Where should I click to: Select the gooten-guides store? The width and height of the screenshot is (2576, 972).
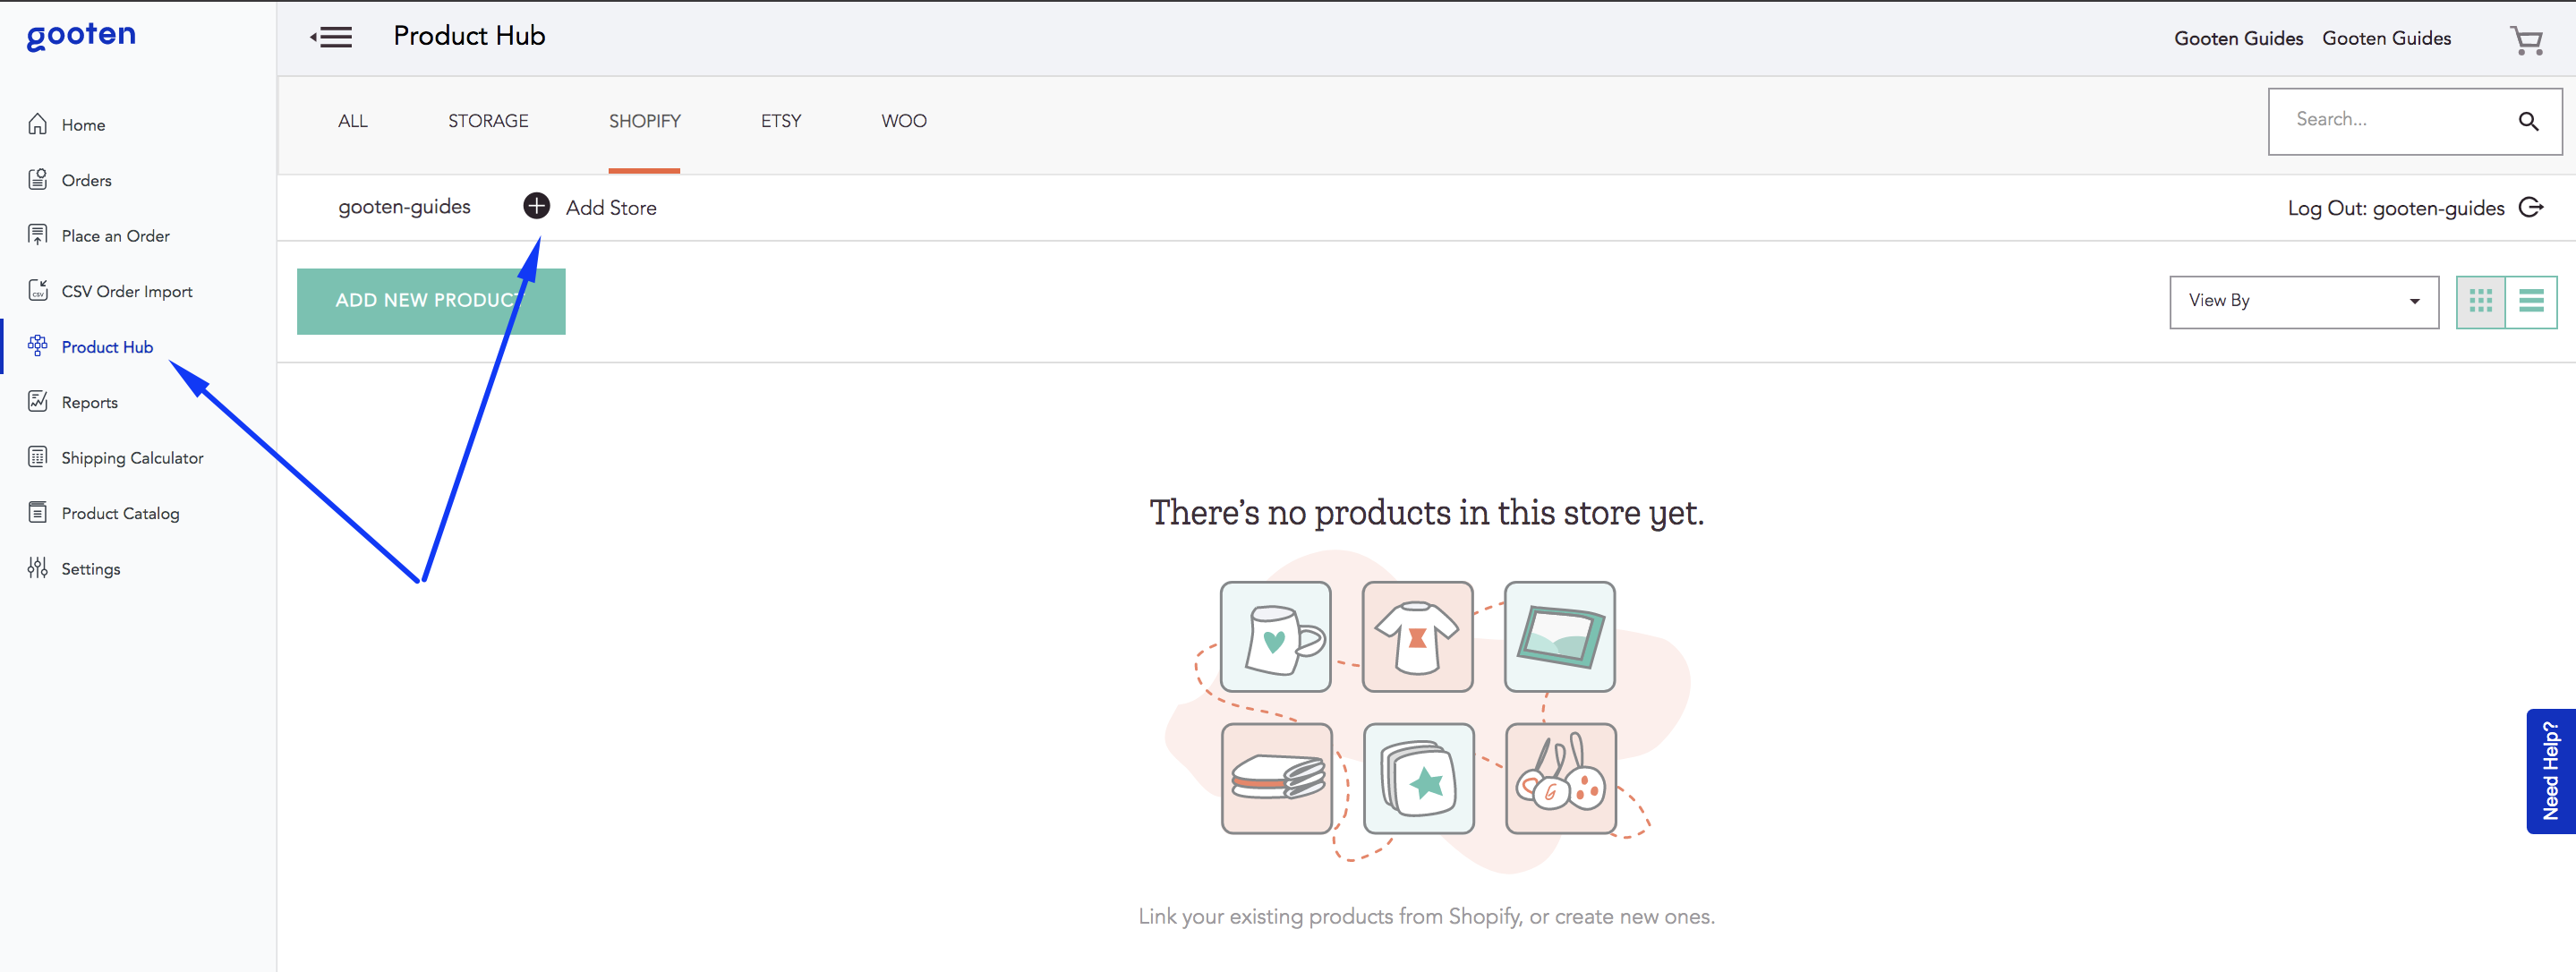tap(404, 207)
